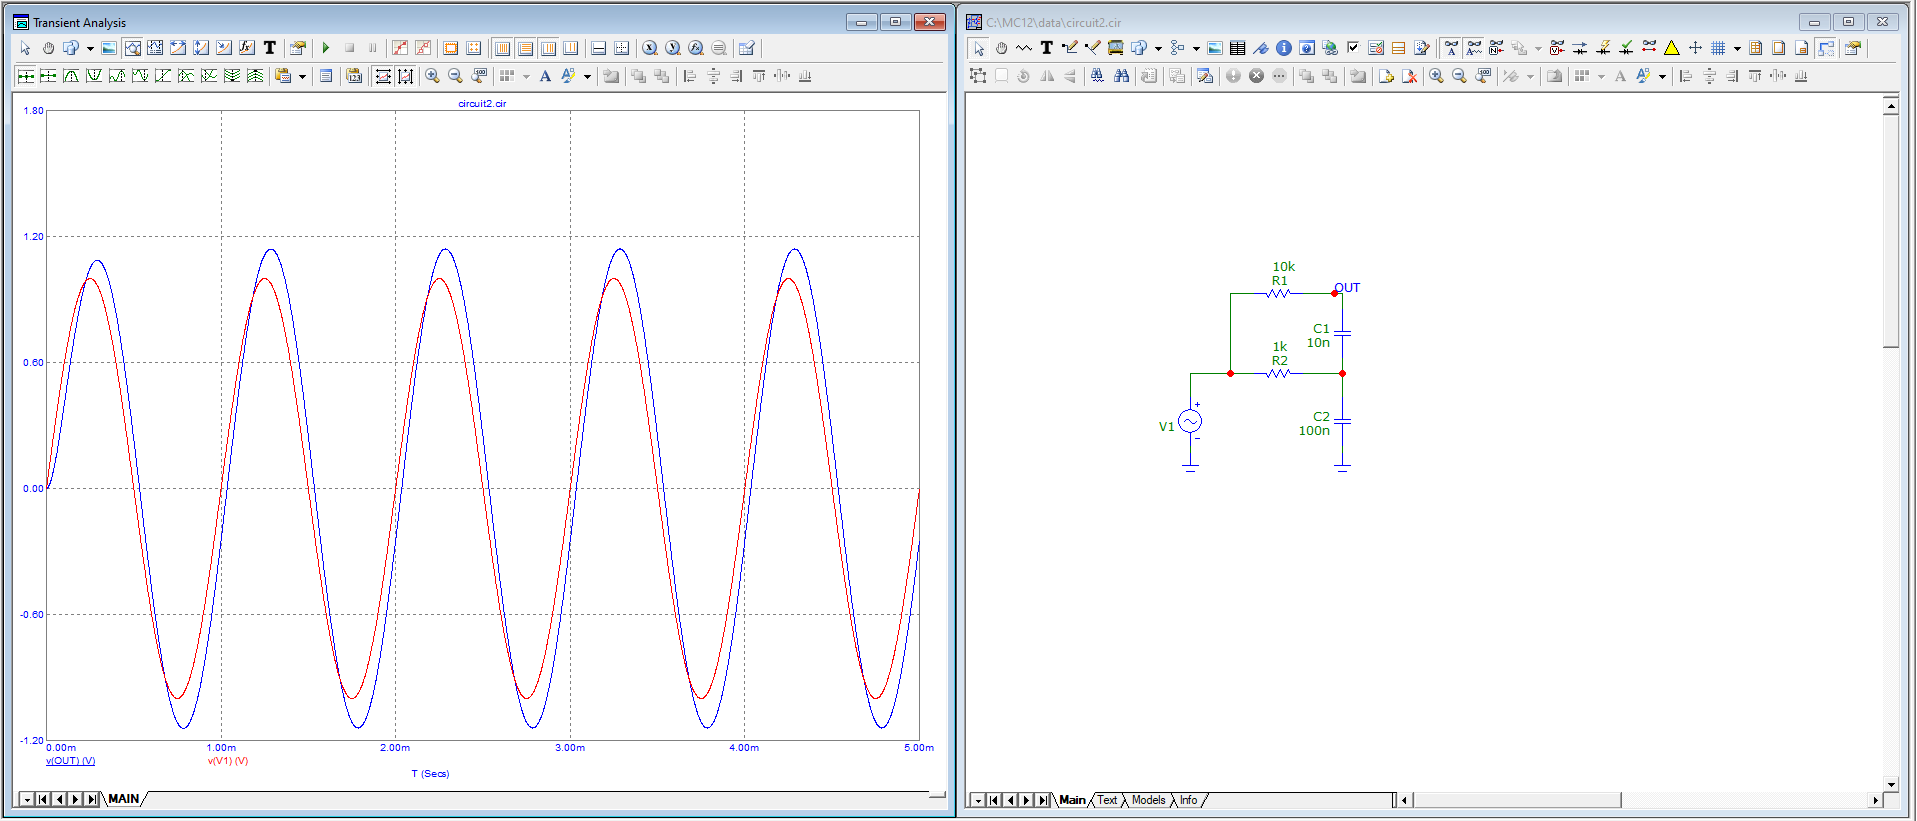Zoom in on the analysis plot
This screenshot has width=1917, height=821.
432,76
